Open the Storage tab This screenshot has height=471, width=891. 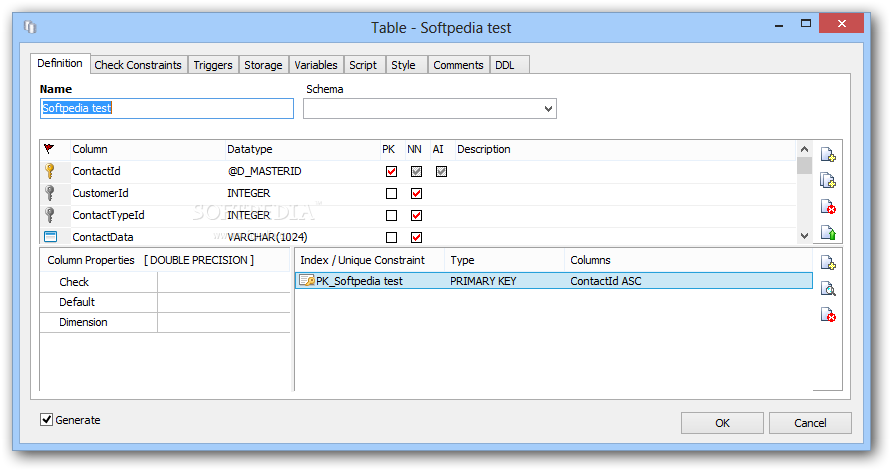pos(263,65)
